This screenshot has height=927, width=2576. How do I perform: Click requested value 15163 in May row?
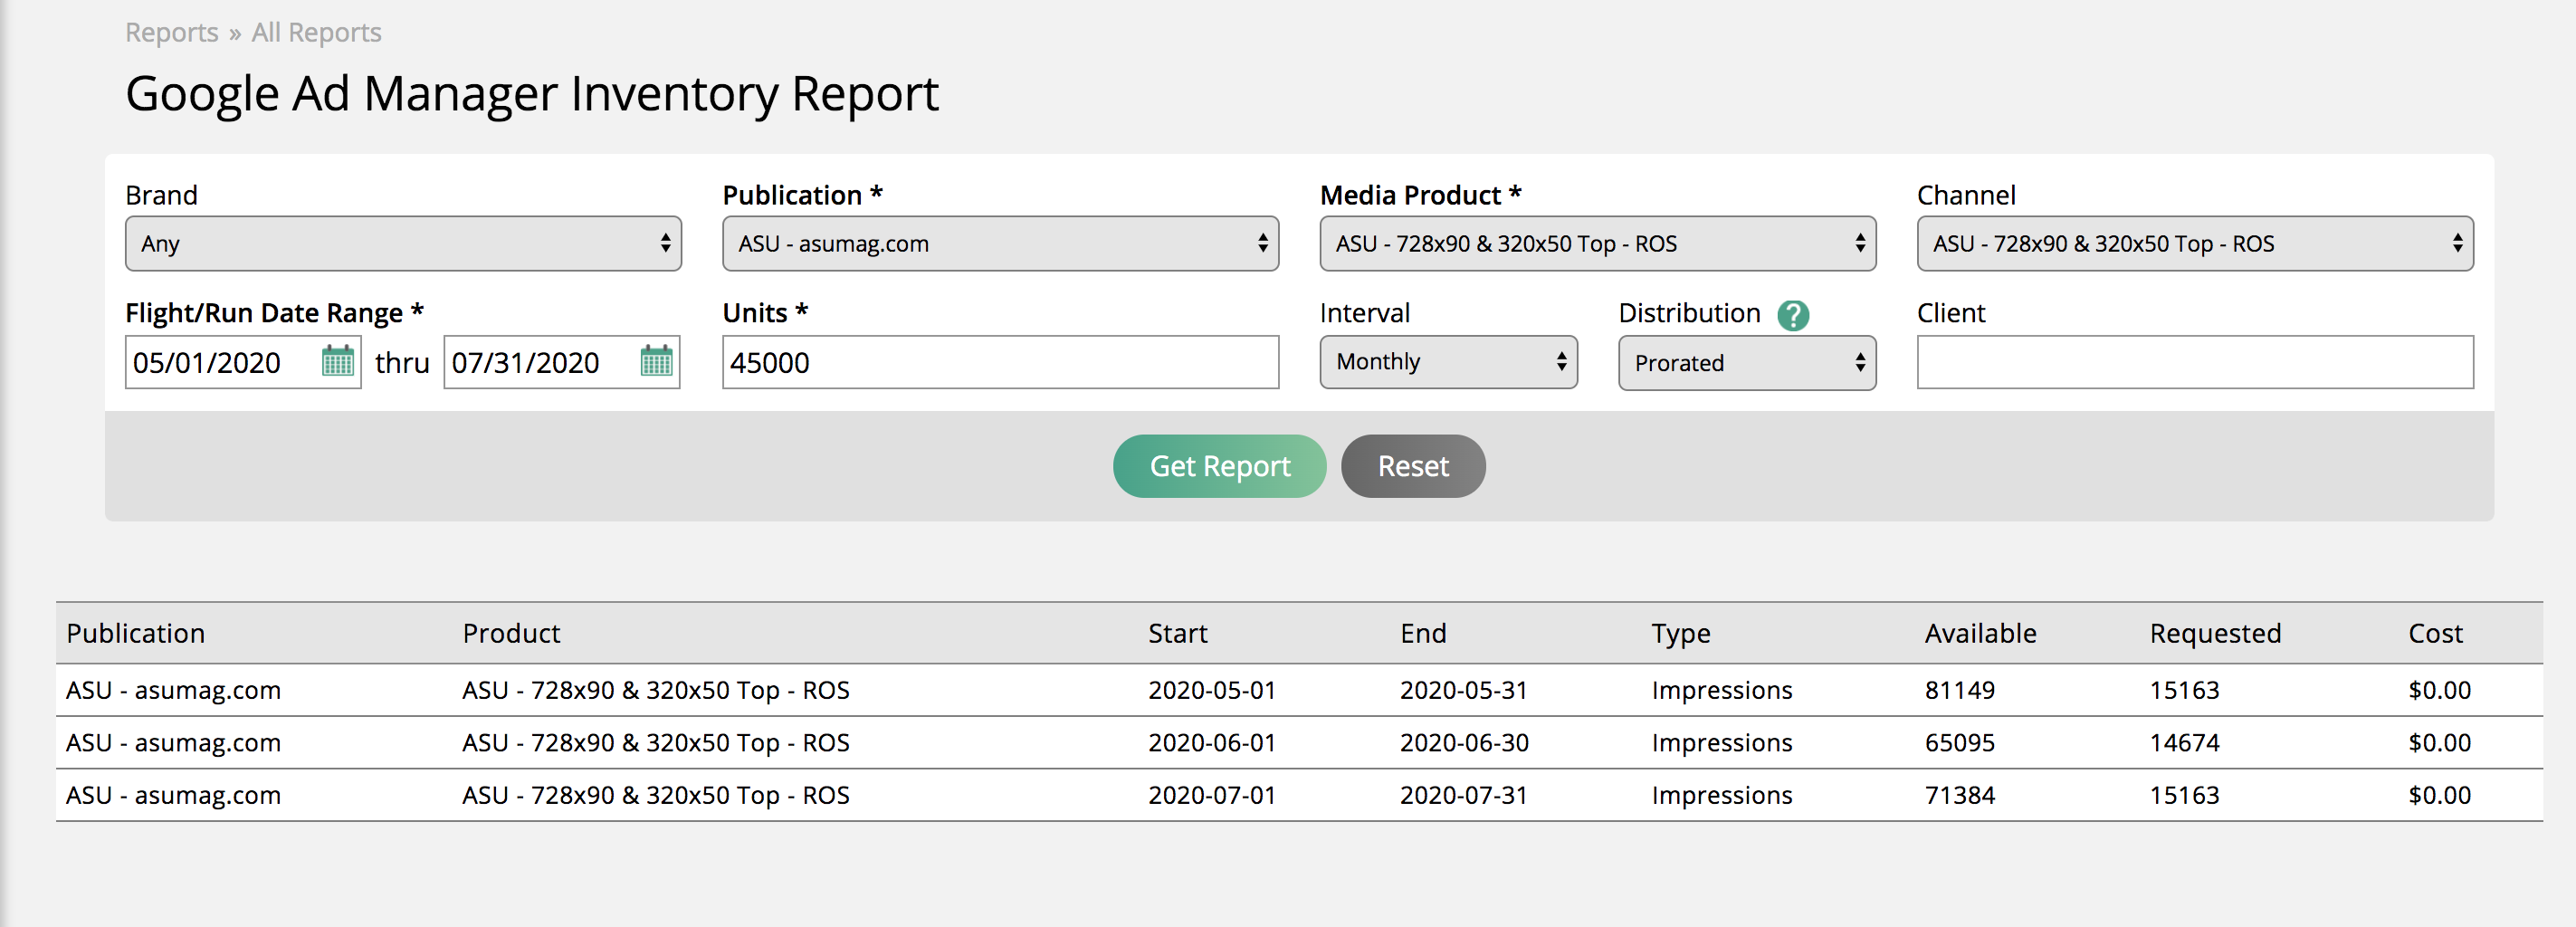click(2184, 690)
